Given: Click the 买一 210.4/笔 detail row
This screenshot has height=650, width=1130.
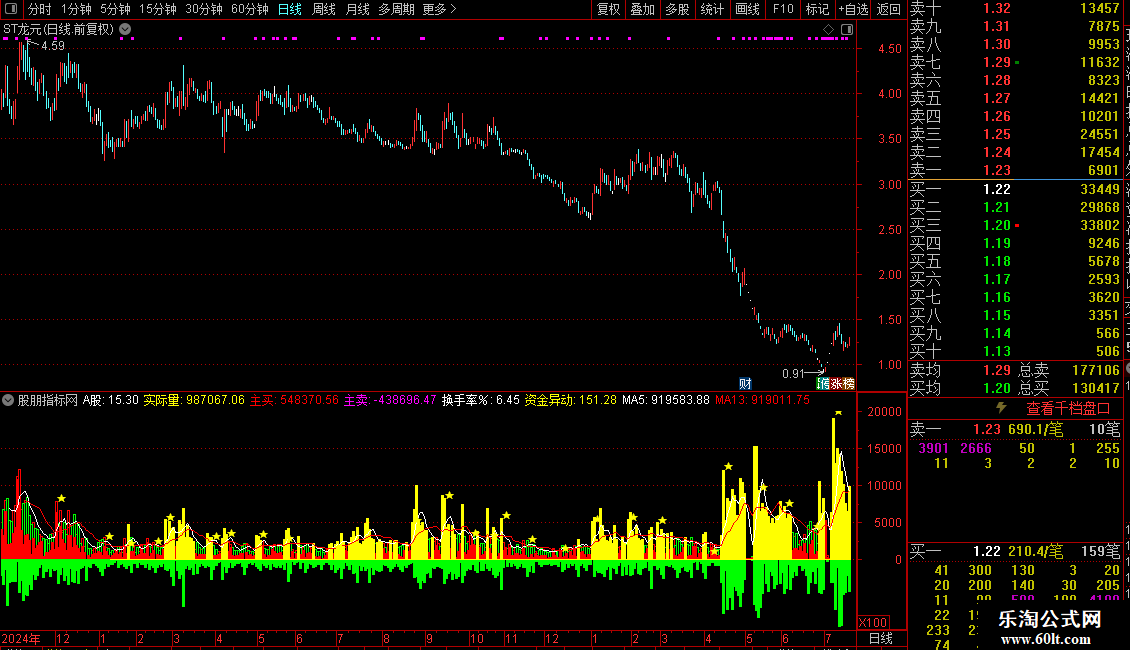Looking at the screenshot, I should tap(1015, 552).
